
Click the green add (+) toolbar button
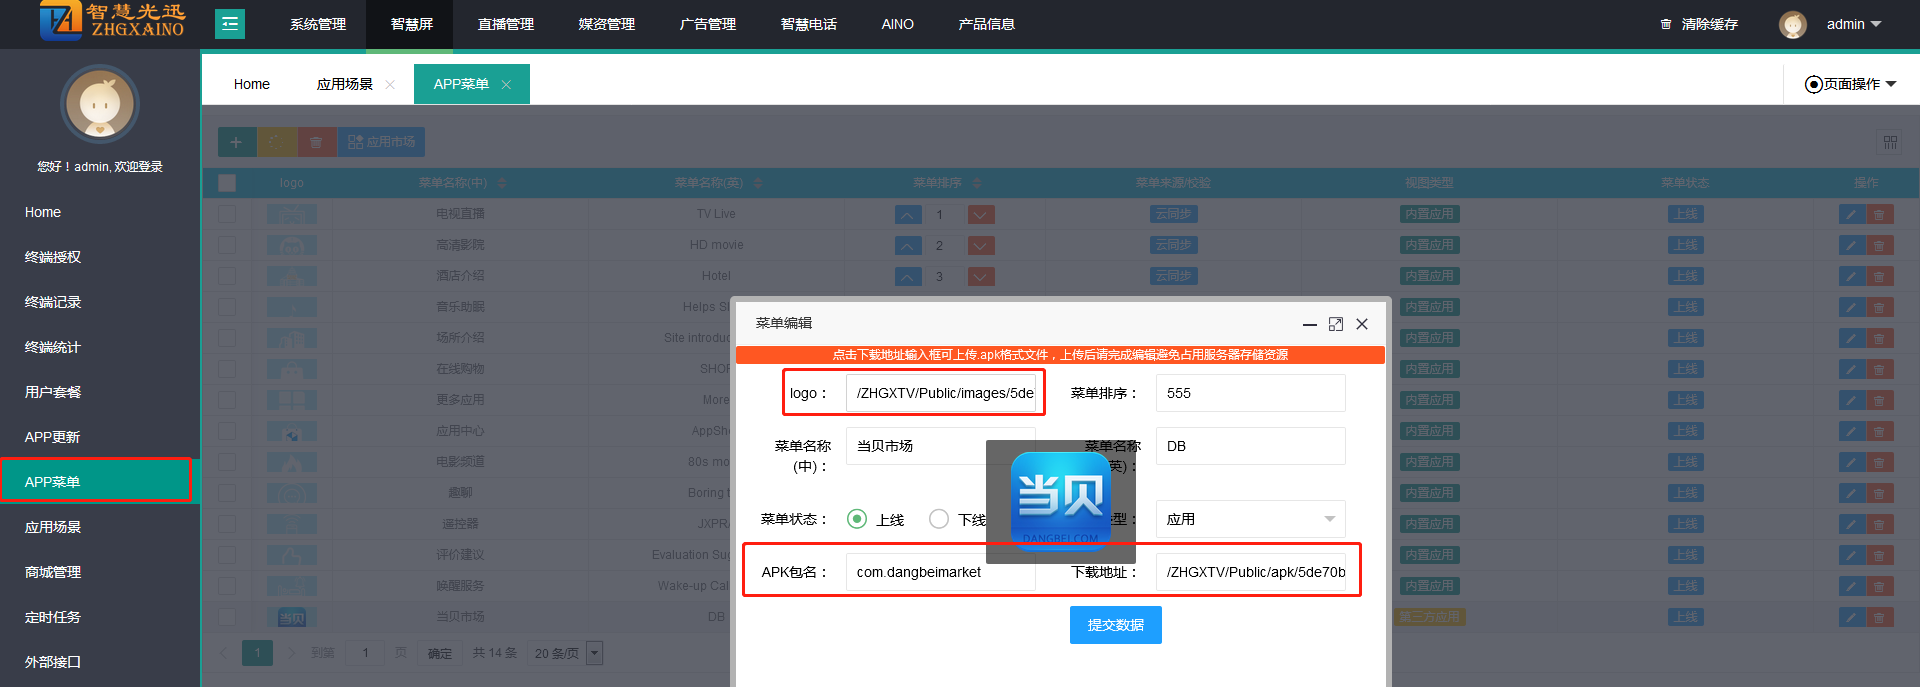236,142
